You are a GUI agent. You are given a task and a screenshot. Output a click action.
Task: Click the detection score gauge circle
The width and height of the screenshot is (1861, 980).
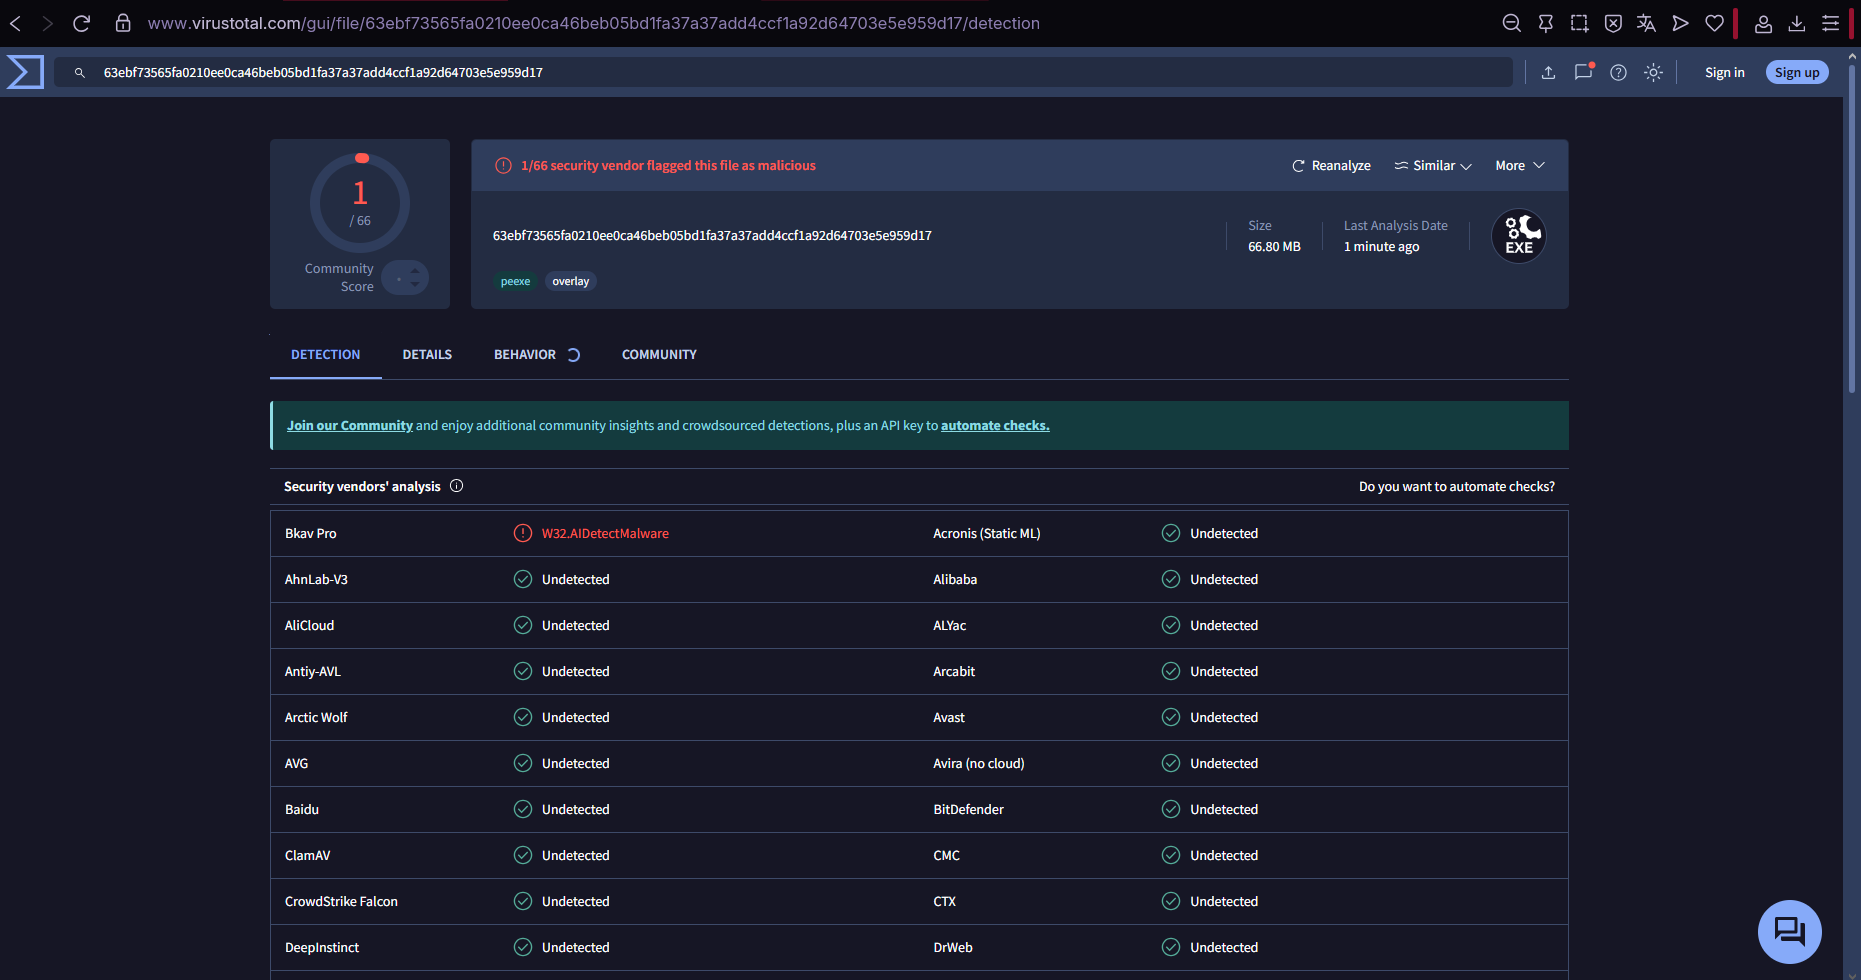(x=360, y=203)
